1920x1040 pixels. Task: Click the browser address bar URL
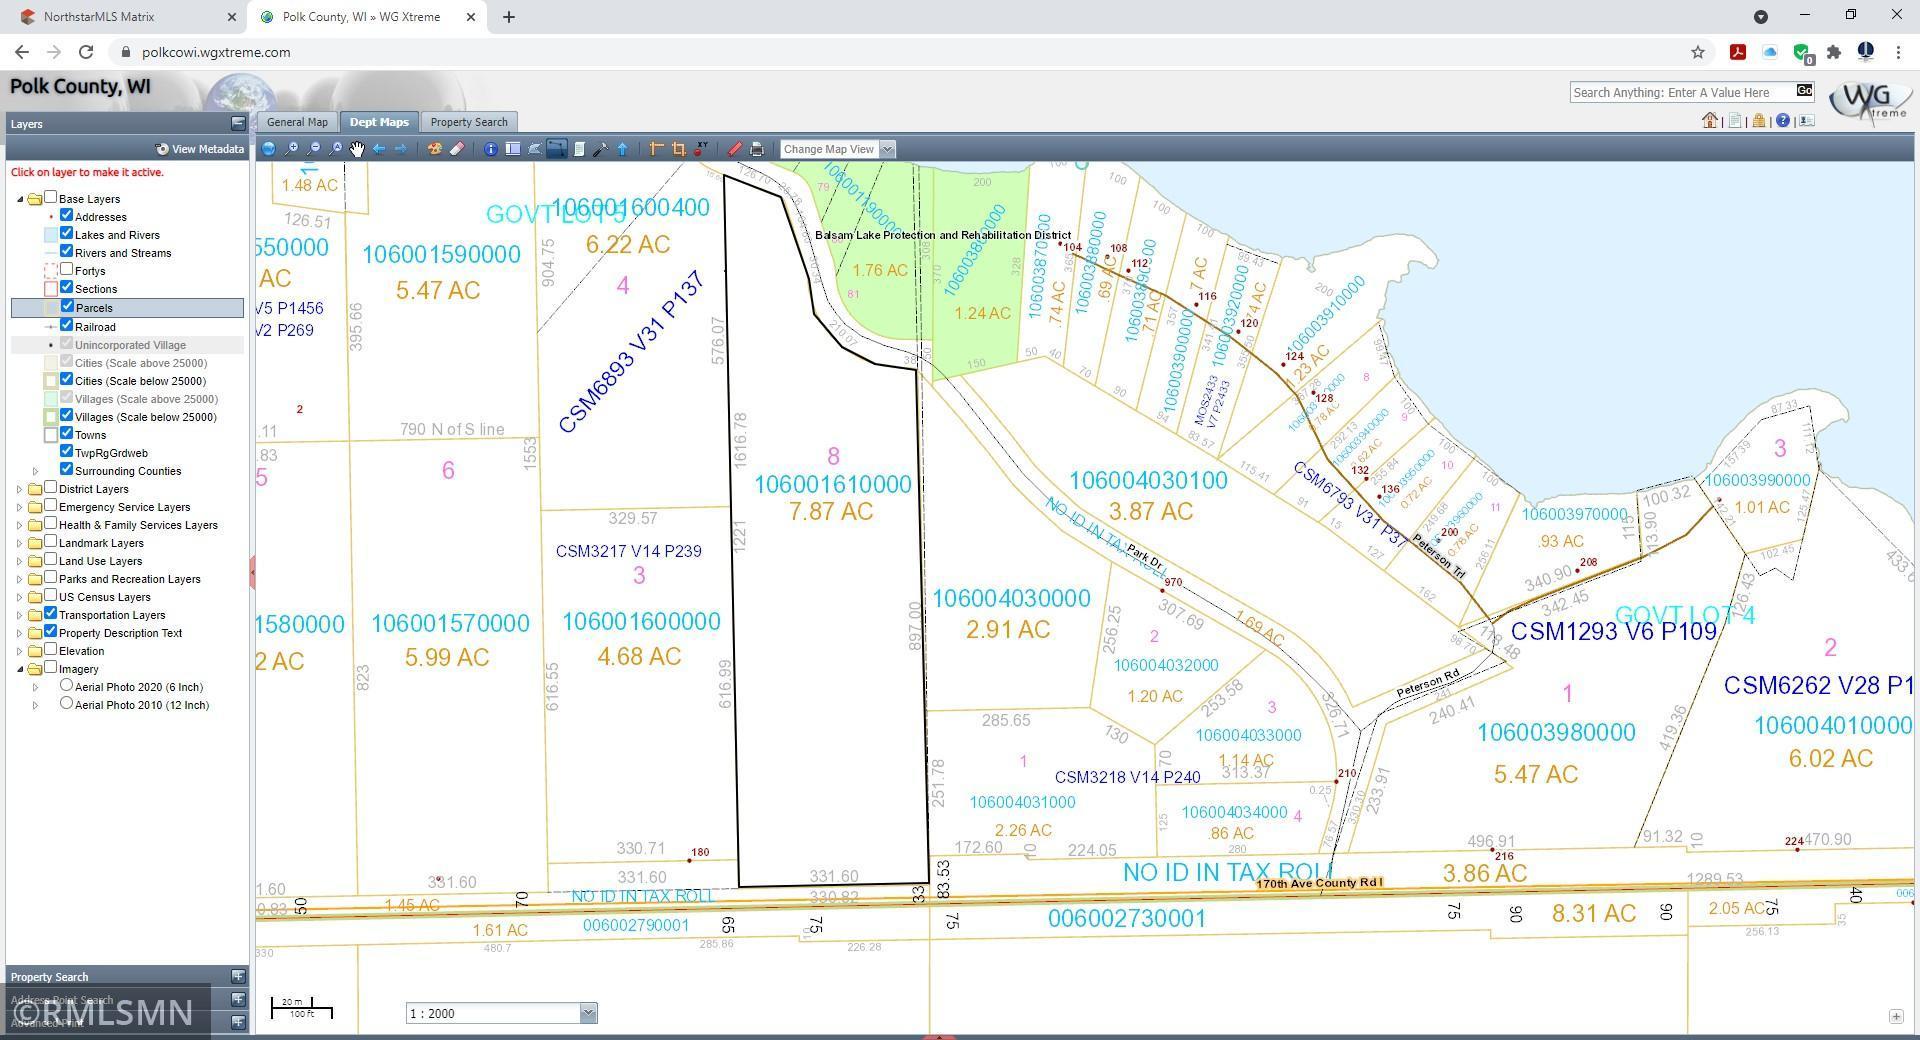tap(216, 52)
